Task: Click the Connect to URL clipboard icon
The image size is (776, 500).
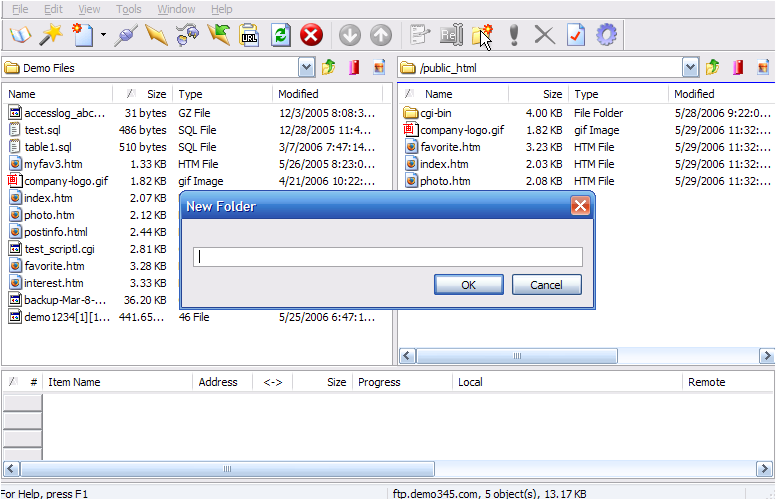Action: [x=249, y=35]
